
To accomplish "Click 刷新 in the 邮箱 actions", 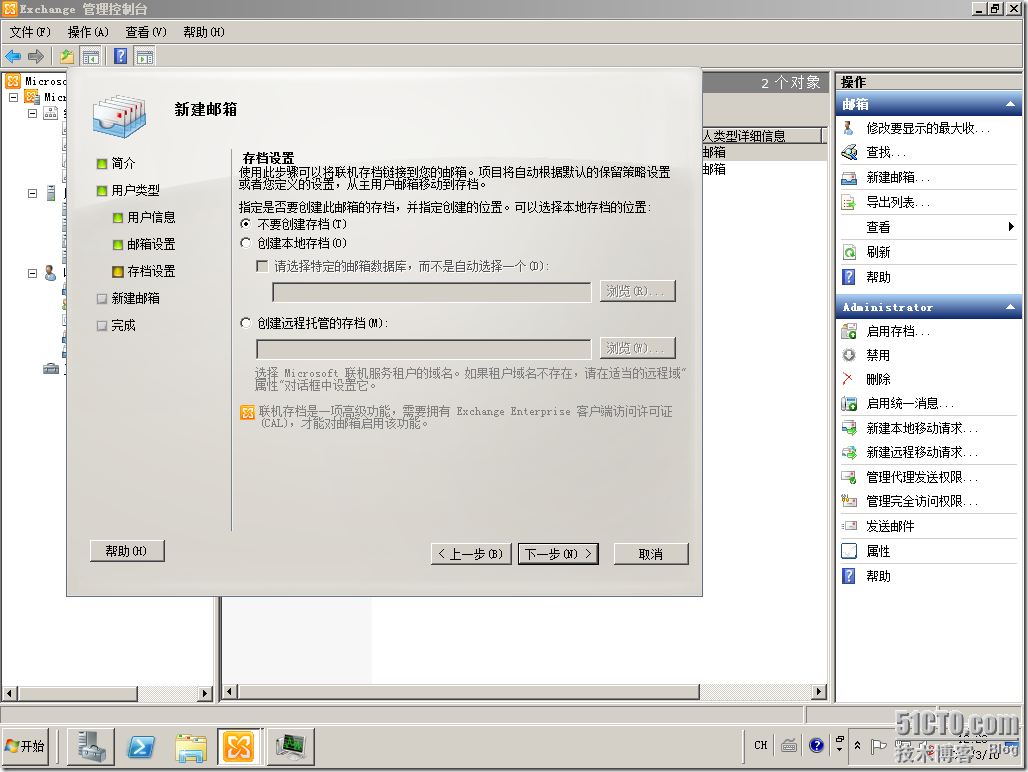I will coord(878,252).
